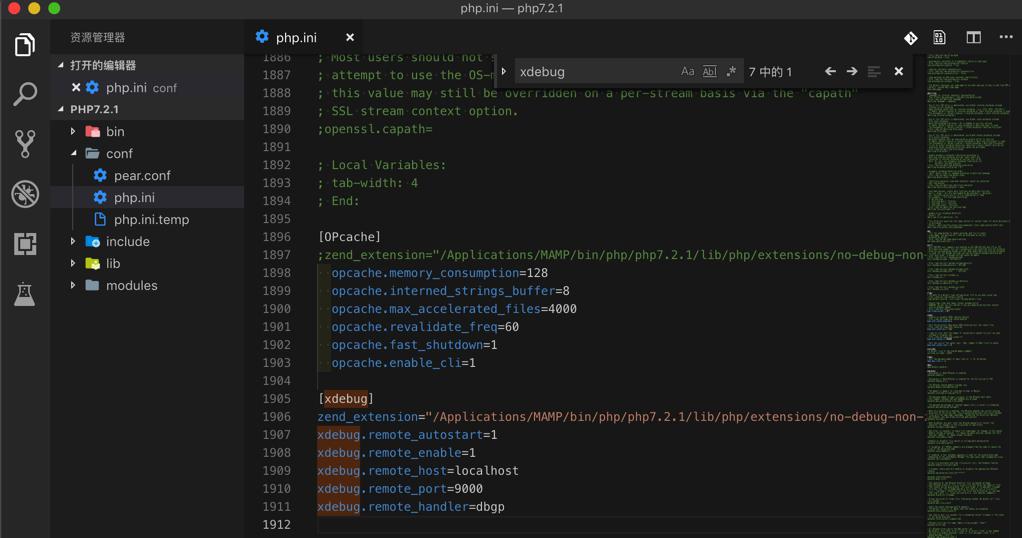Click the gear icon on php.ini tab
Screen dimensions: 1022x538
[x=262, y=37]
